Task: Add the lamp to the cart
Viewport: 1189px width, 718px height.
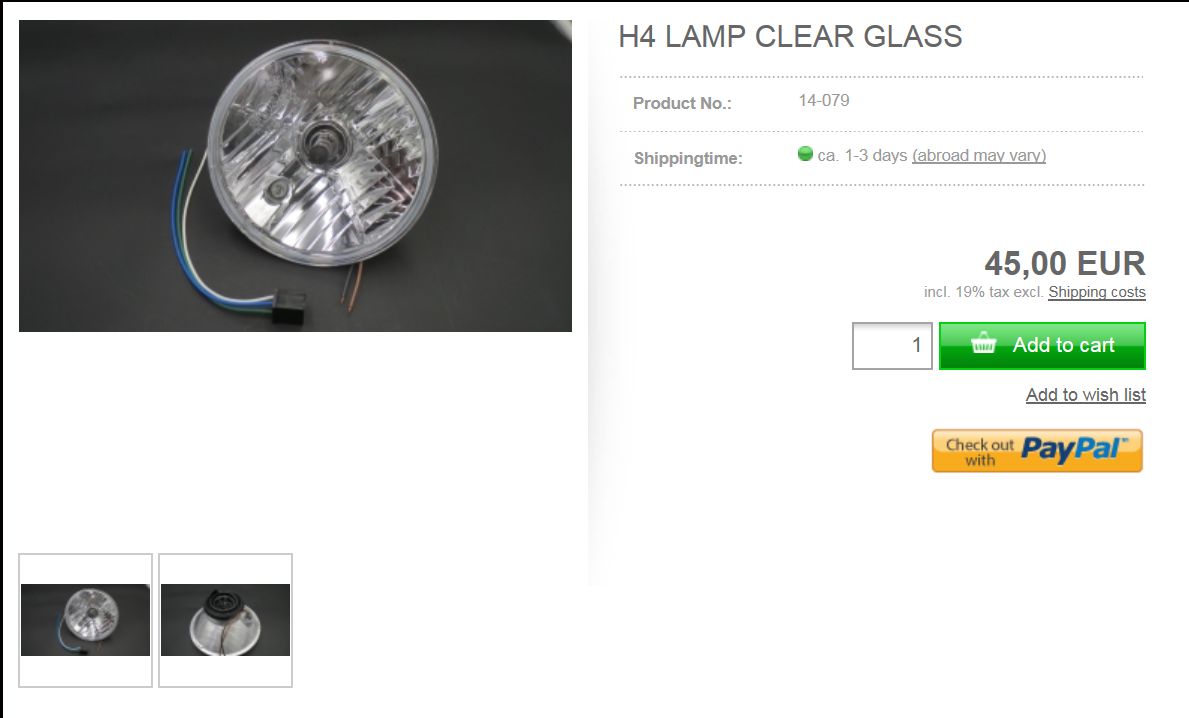Action: tap(1042, 346)
